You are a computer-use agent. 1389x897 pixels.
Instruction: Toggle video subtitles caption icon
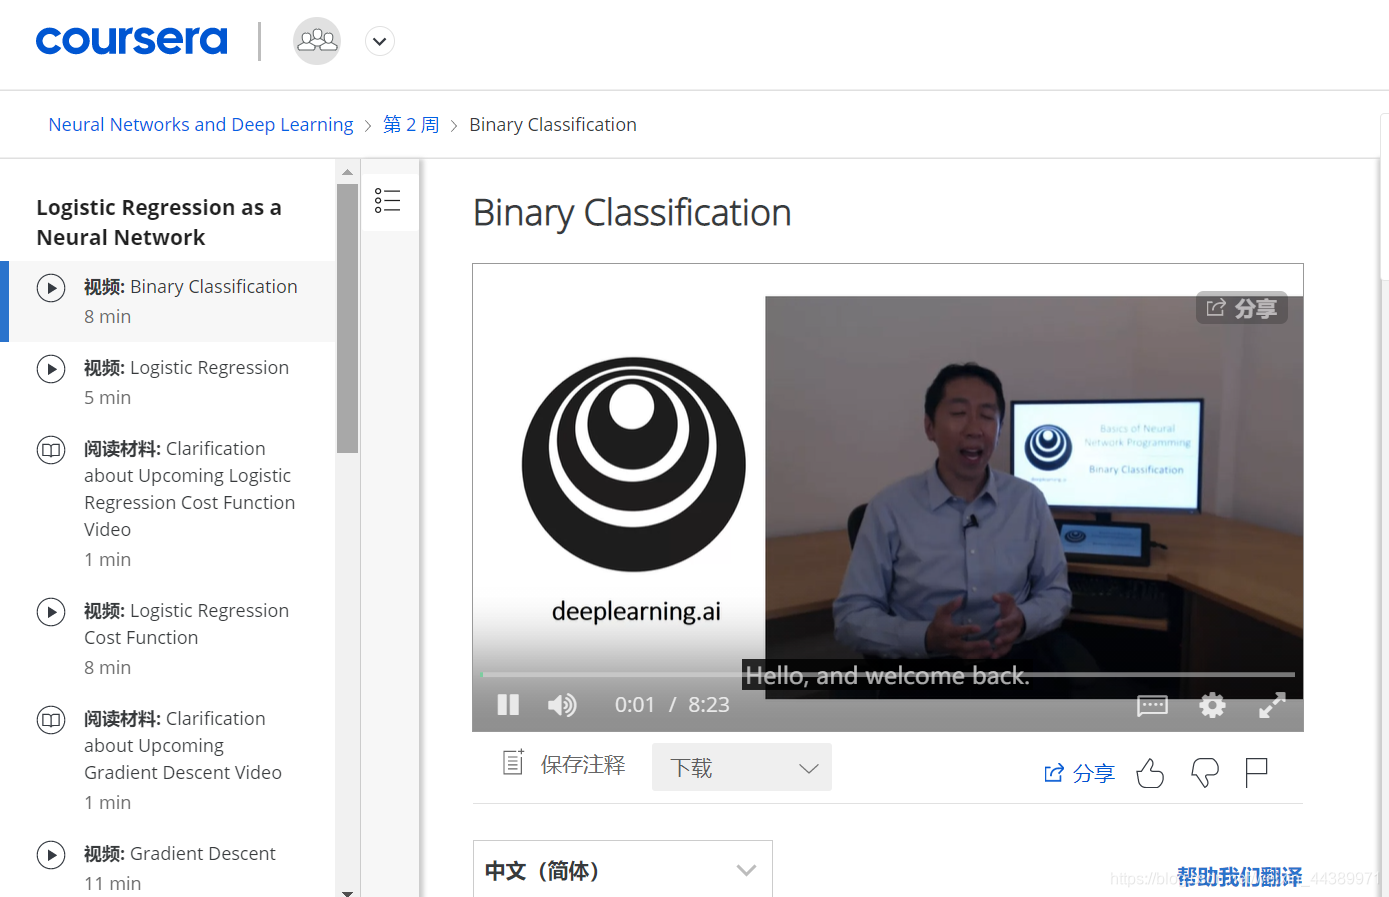[1152, 706]
